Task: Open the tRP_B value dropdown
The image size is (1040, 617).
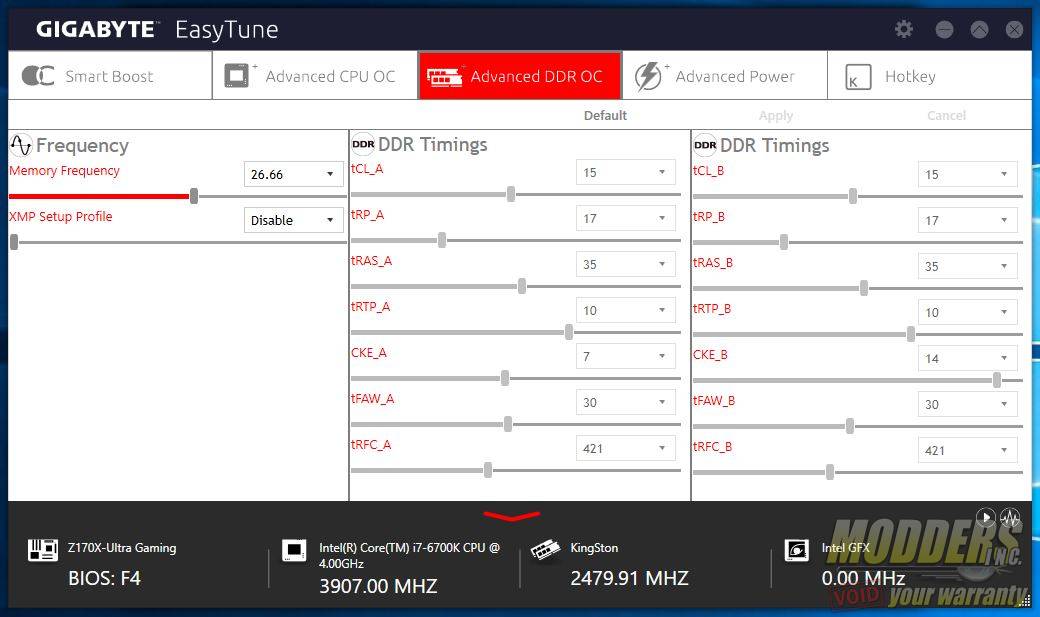Action: [x=968, y=220]
